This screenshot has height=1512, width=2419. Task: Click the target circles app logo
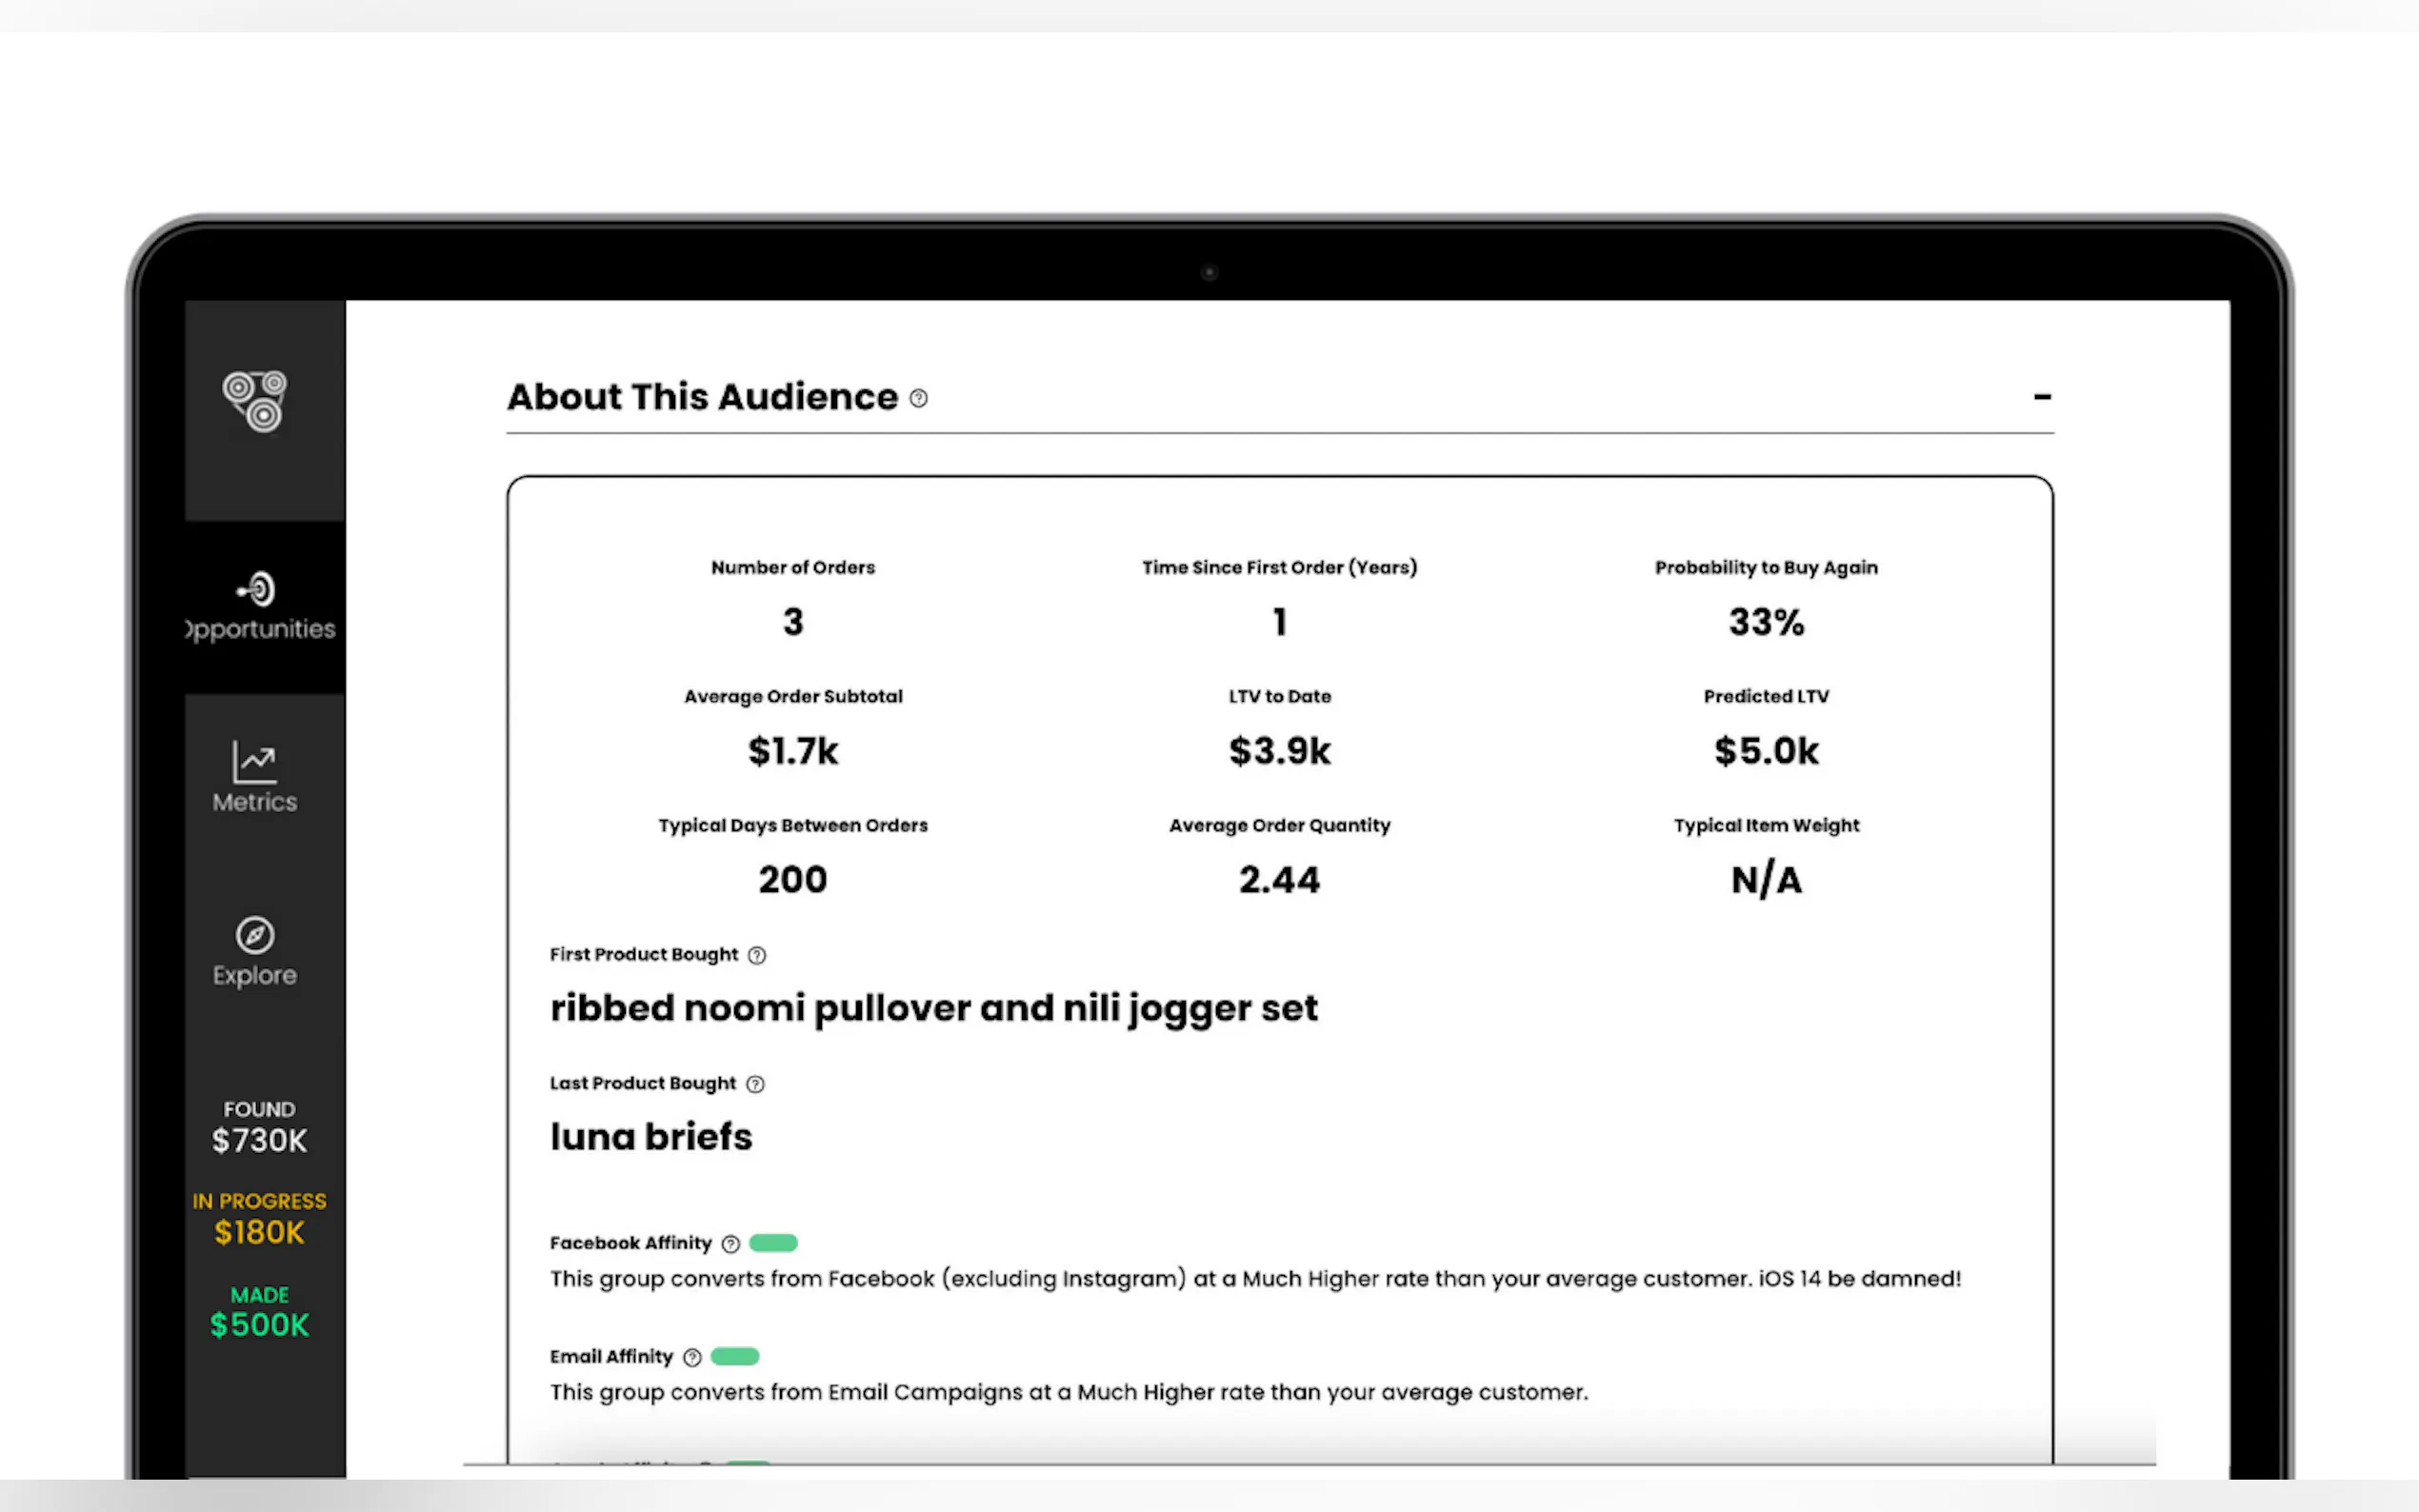pyautogui.click(x=255, y=401)
